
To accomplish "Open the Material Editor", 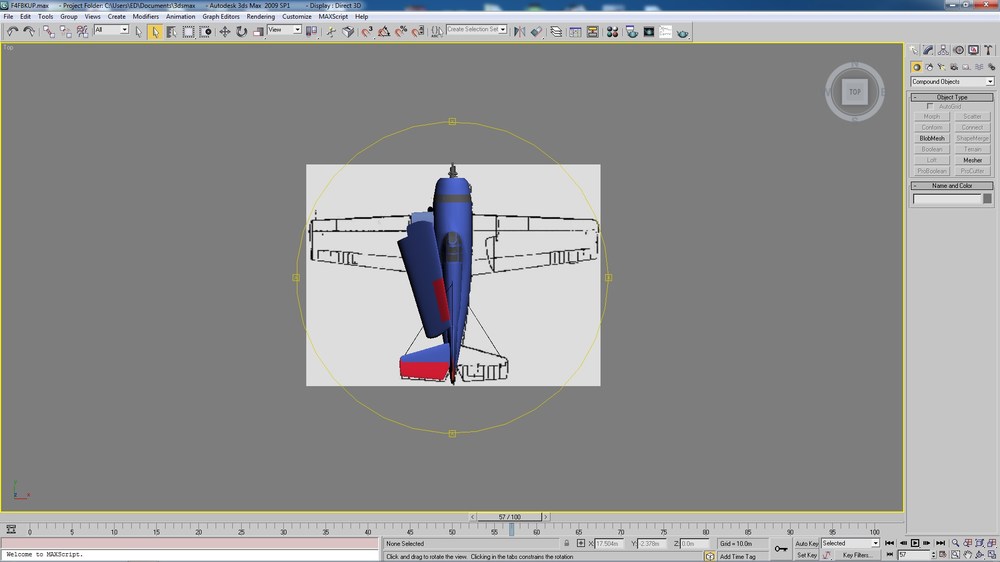I will [612, 31].
